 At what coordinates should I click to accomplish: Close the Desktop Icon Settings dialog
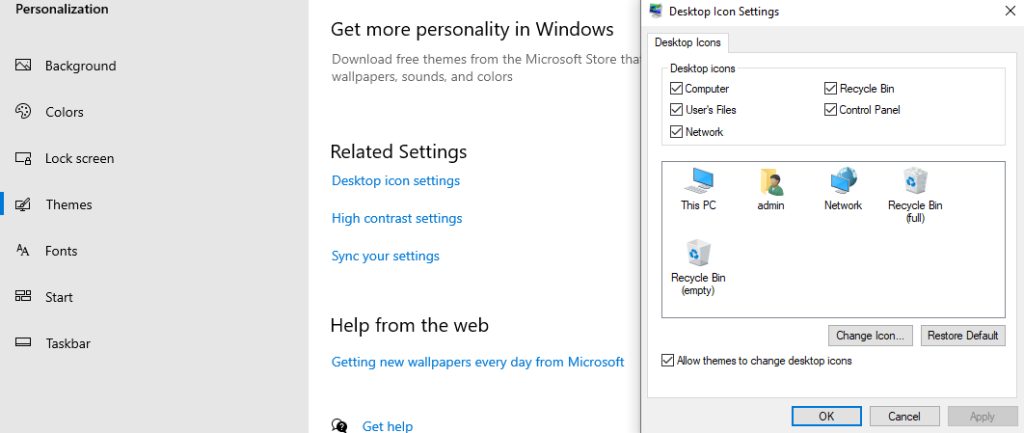pos(1008,10)
